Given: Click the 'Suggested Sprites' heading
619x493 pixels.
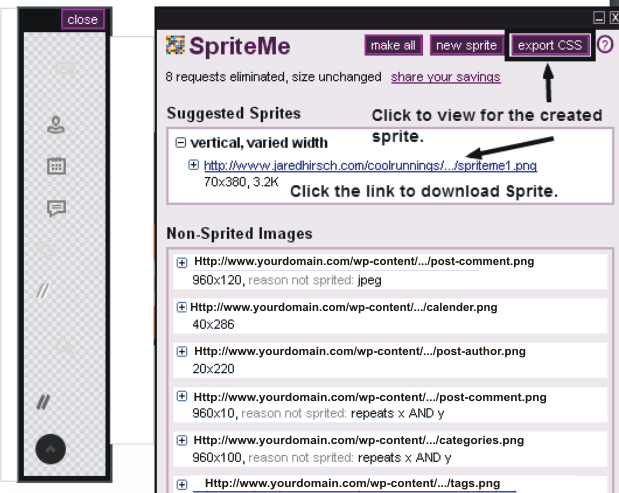Looking at the screenshot, I should tap(234, 114).
